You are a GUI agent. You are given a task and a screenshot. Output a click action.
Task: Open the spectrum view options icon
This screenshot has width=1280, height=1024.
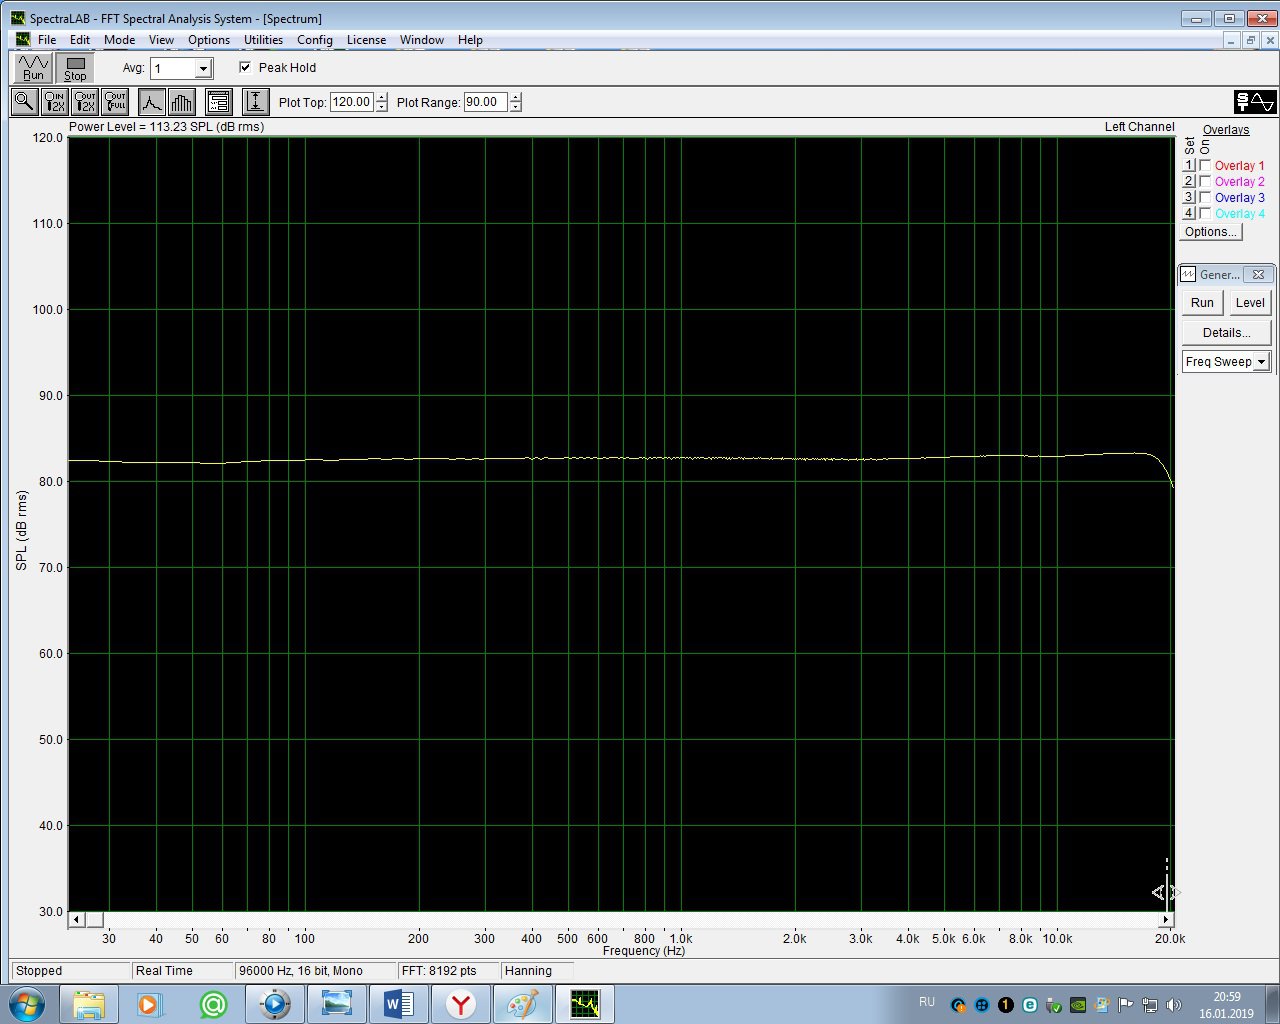point(219,102)
